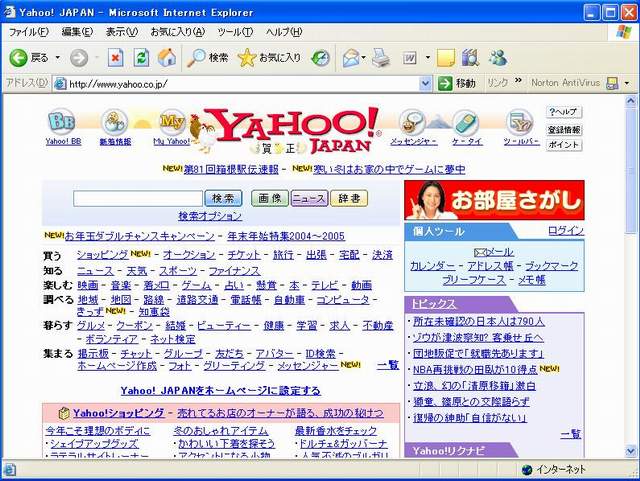
Task: Click the 辞書 dictionary button
Action: click(x=349, y=198)
